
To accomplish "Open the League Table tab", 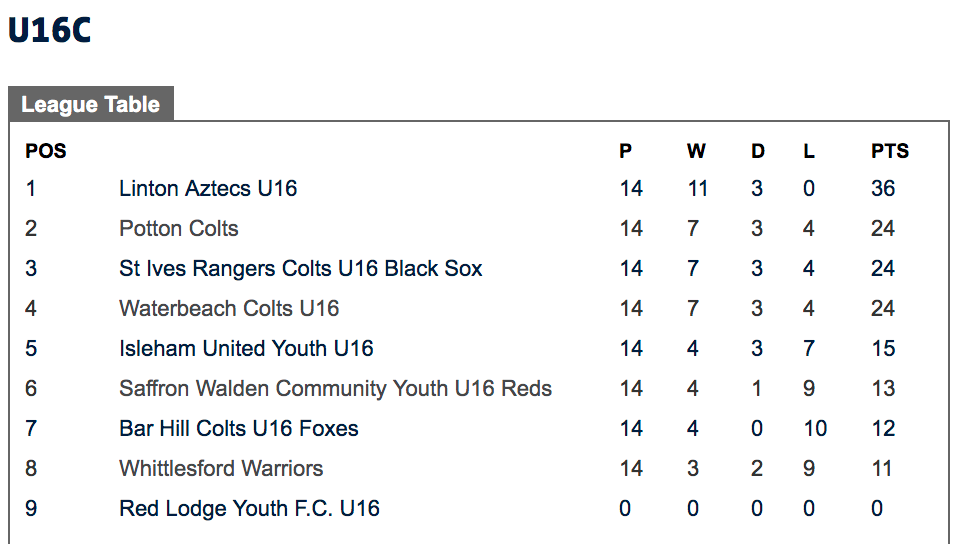I will click(91, 104).
